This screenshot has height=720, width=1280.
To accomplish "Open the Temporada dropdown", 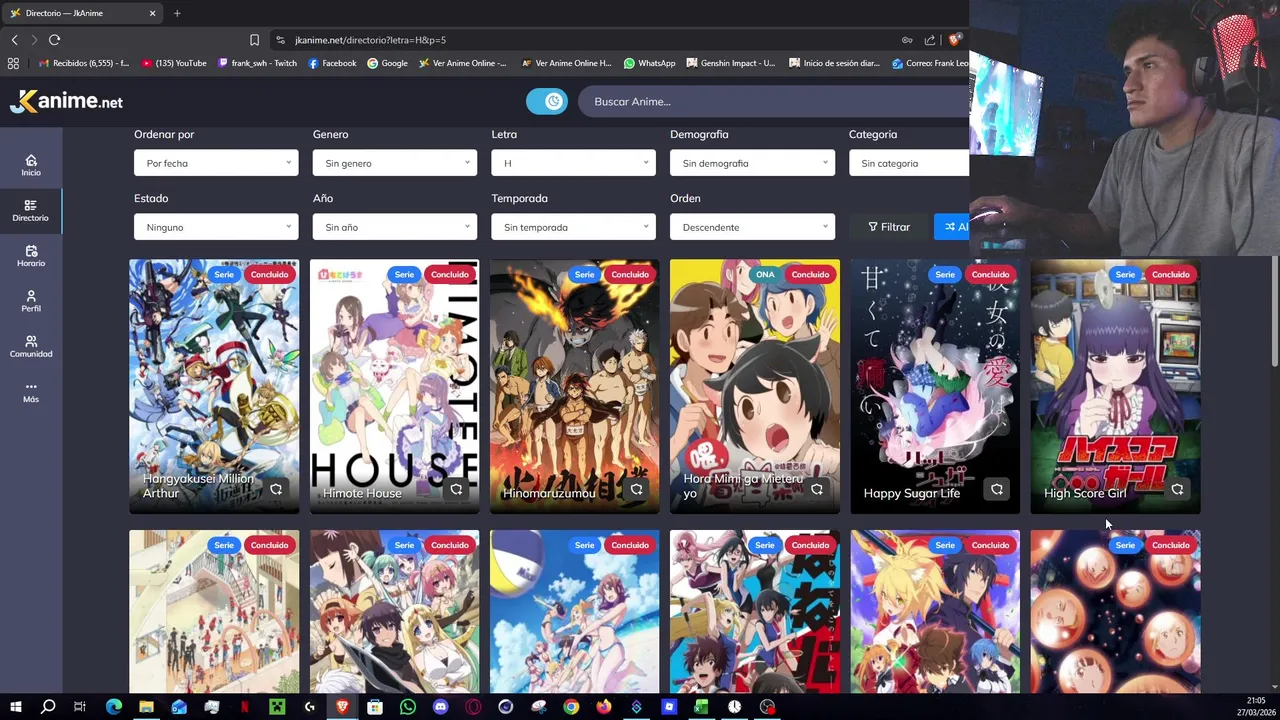I will (x=573, y=227).
